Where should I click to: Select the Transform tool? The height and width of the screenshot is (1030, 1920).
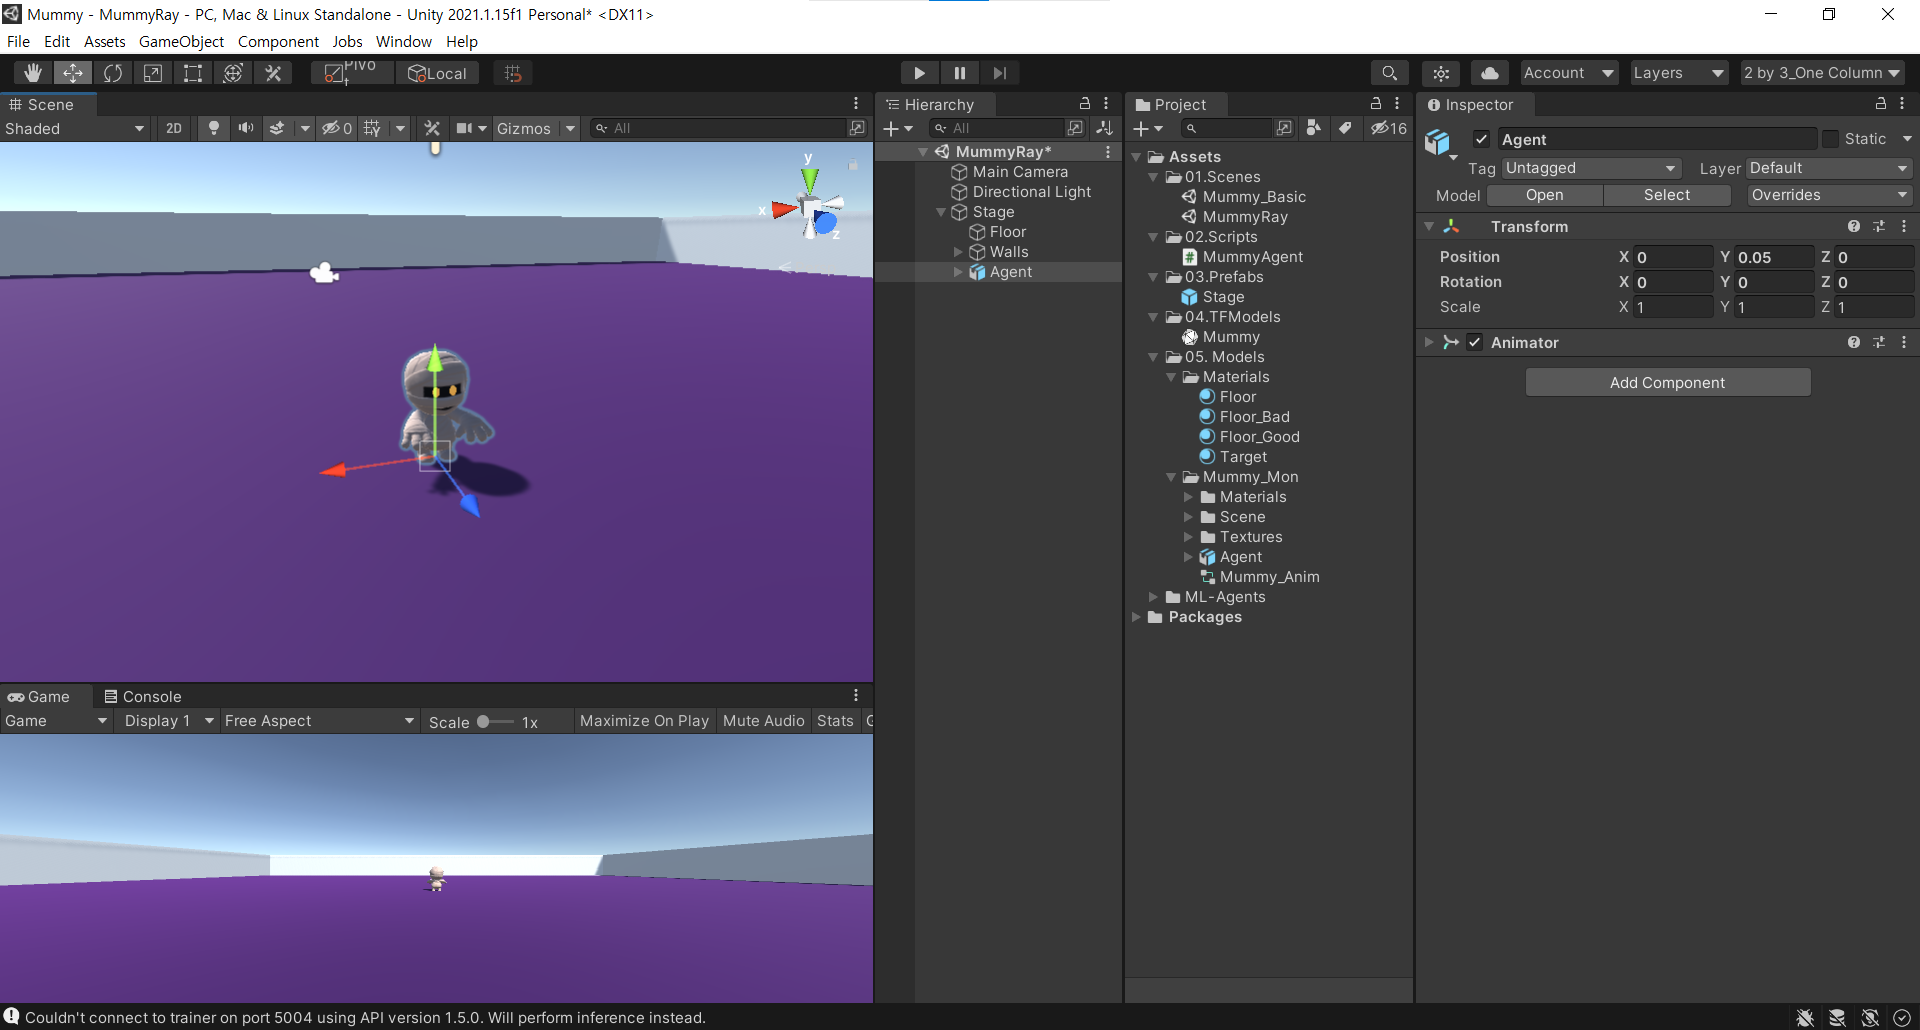pyautogui.click(x=233, y=73)
